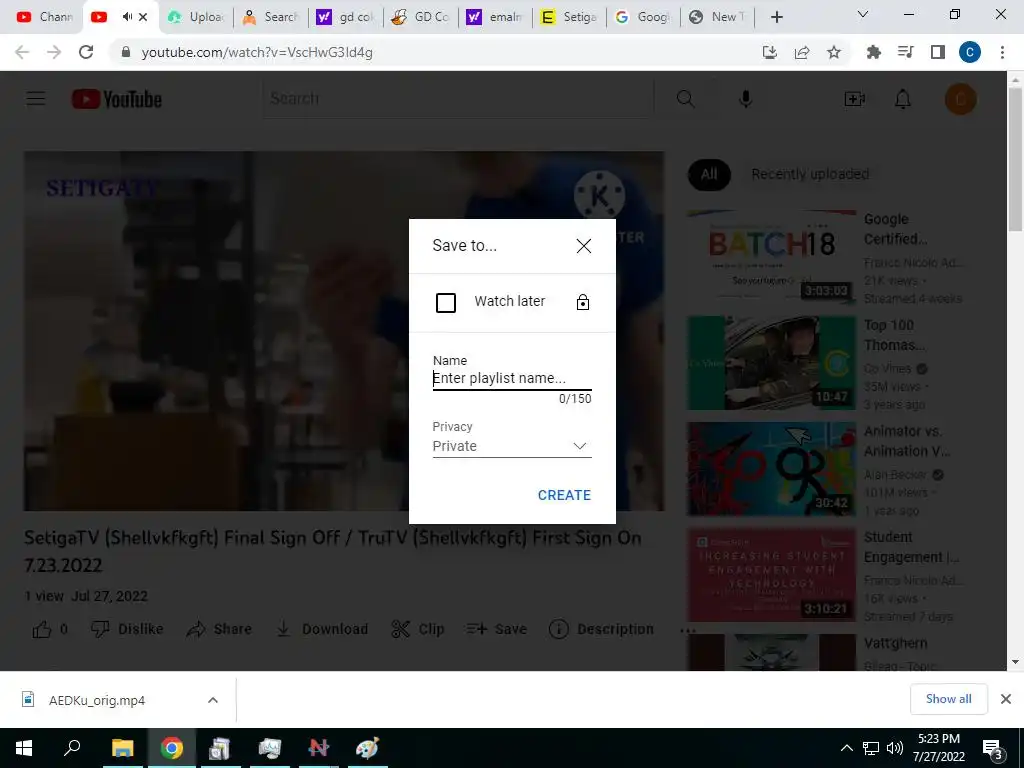Open the media control icon in toolbar

[x=905, y=52]
